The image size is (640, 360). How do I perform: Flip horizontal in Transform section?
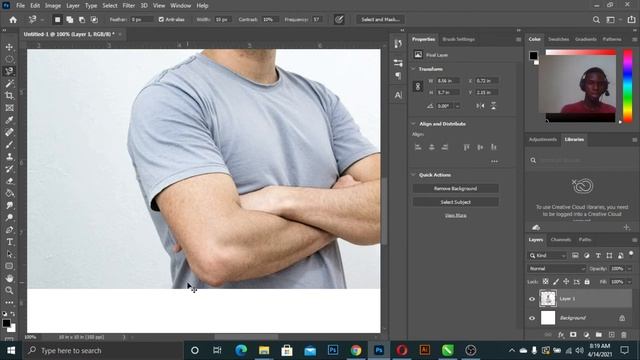[480, 106]
